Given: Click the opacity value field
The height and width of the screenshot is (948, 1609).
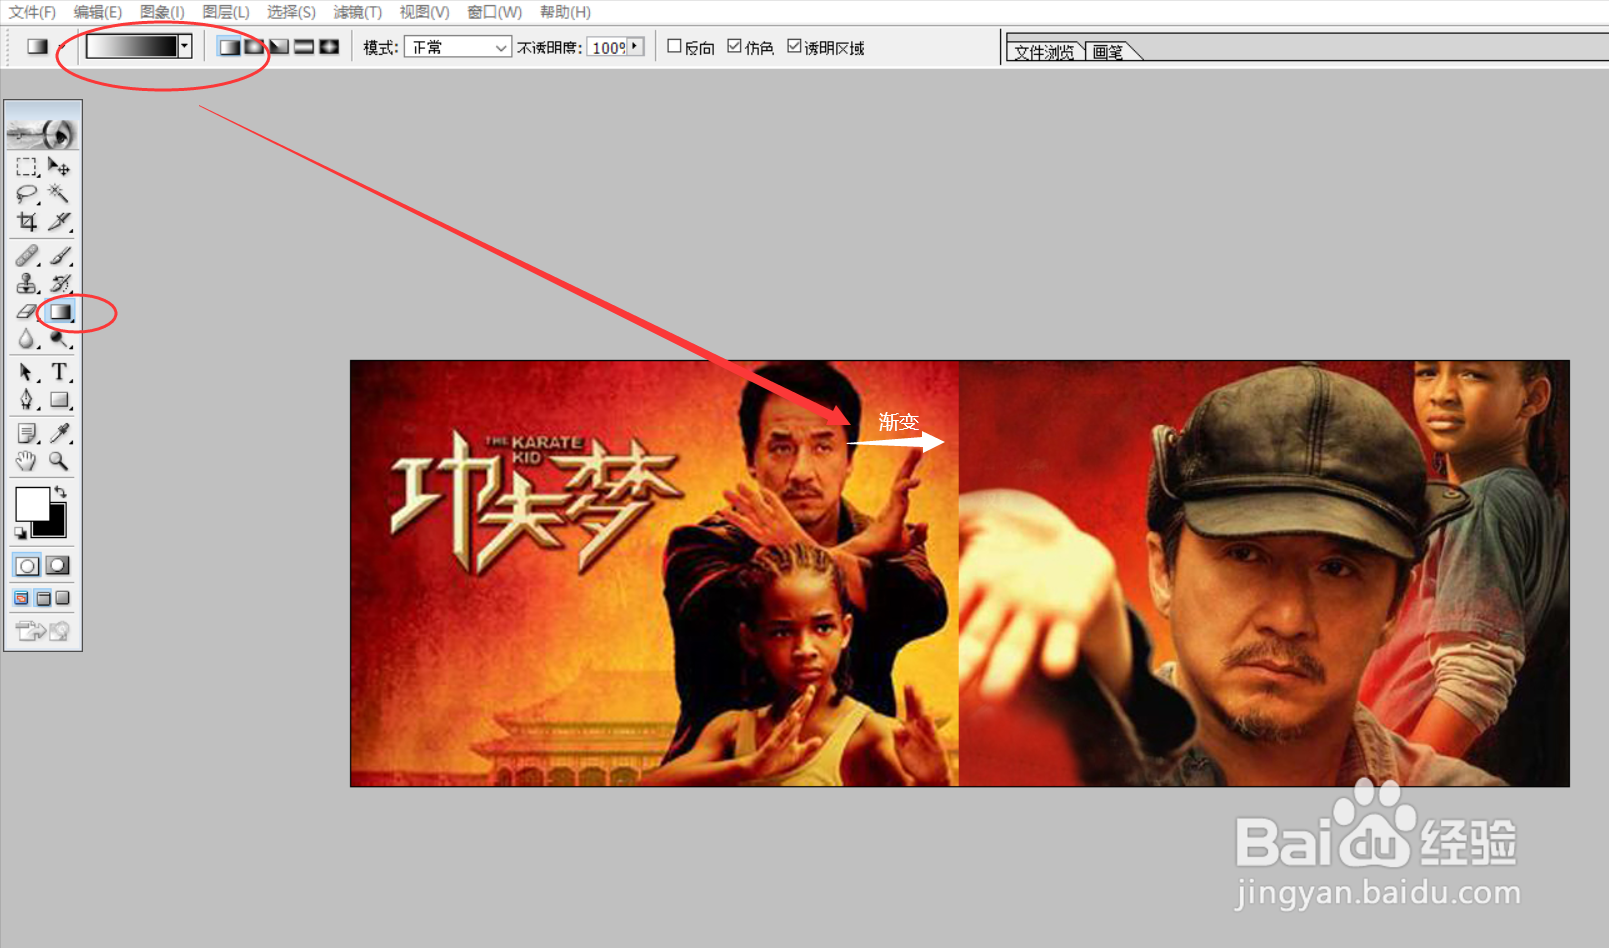Looking at the screenshot, I should (x=608, y=47).
